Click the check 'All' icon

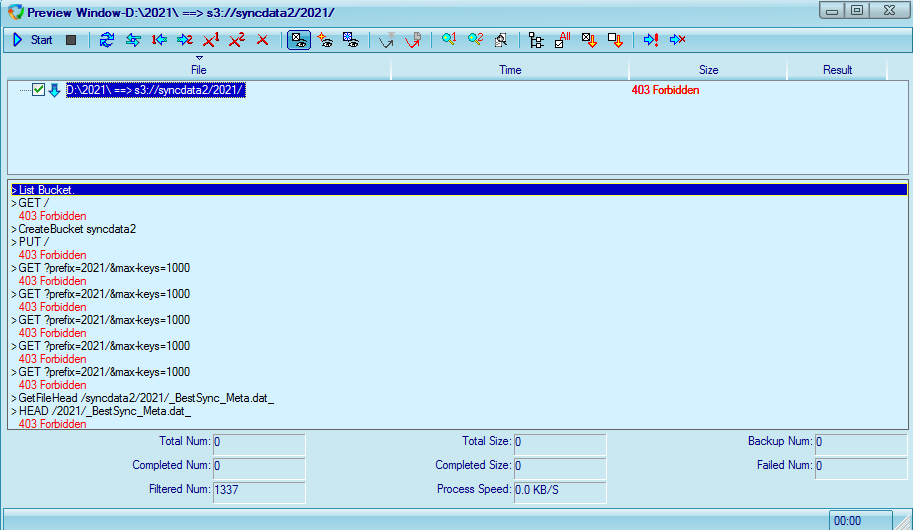(562, 40)
